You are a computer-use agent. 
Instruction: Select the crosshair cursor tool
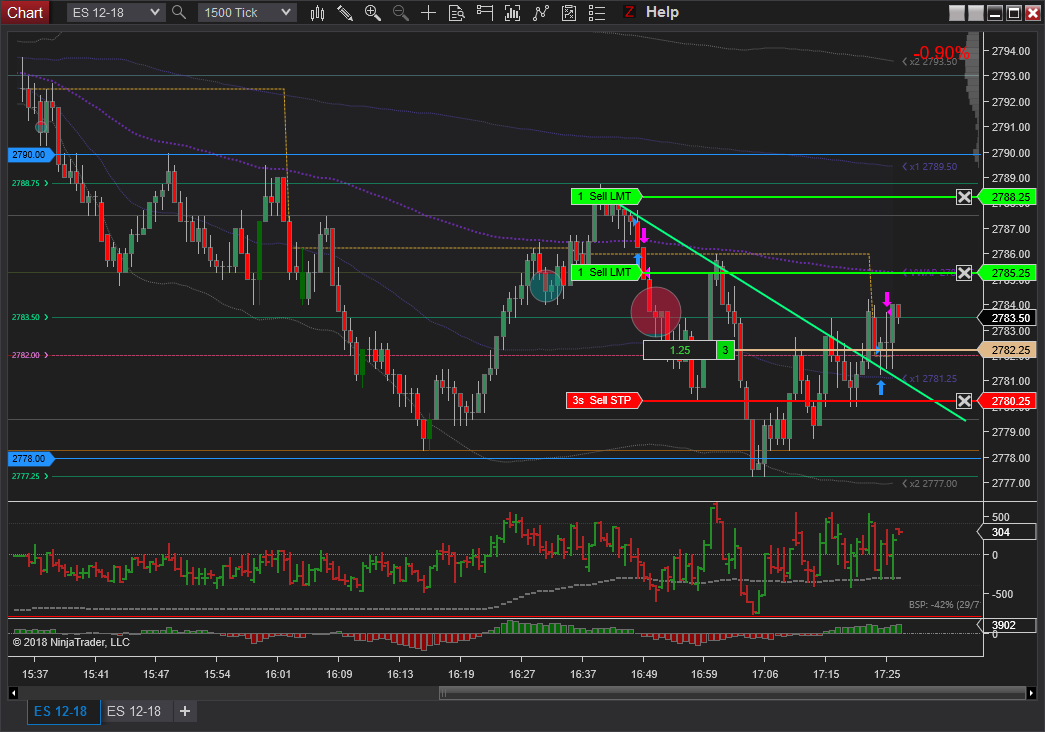click(x=429, y=13)
